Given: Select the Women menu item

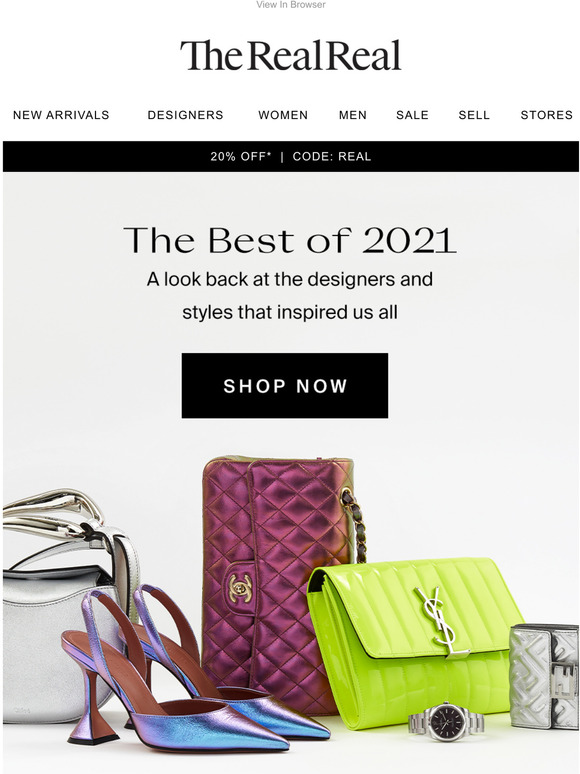Looking at the screenshot, I should click(x=283, y=115).
